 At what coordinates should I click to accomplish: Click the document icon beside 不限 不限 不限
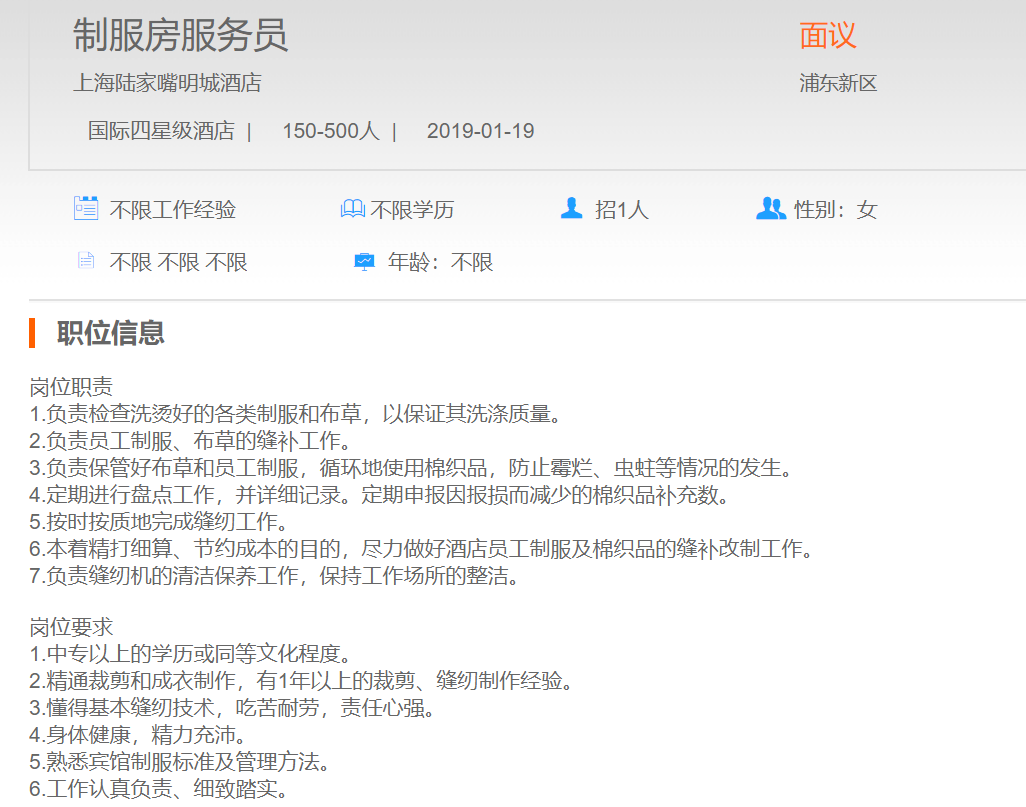86,261
